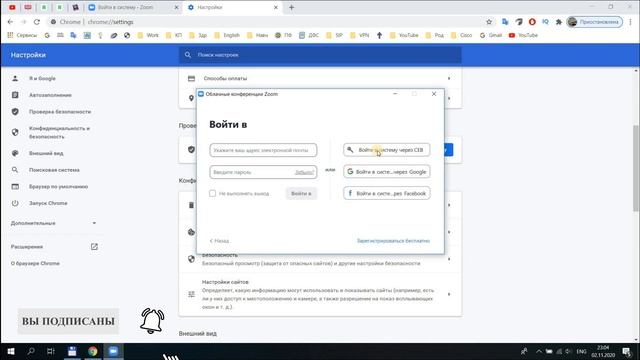Image resolution: width=640 pixels, height=360 pixels.
Task: Open the Поисковая система section
Action: 54,170
